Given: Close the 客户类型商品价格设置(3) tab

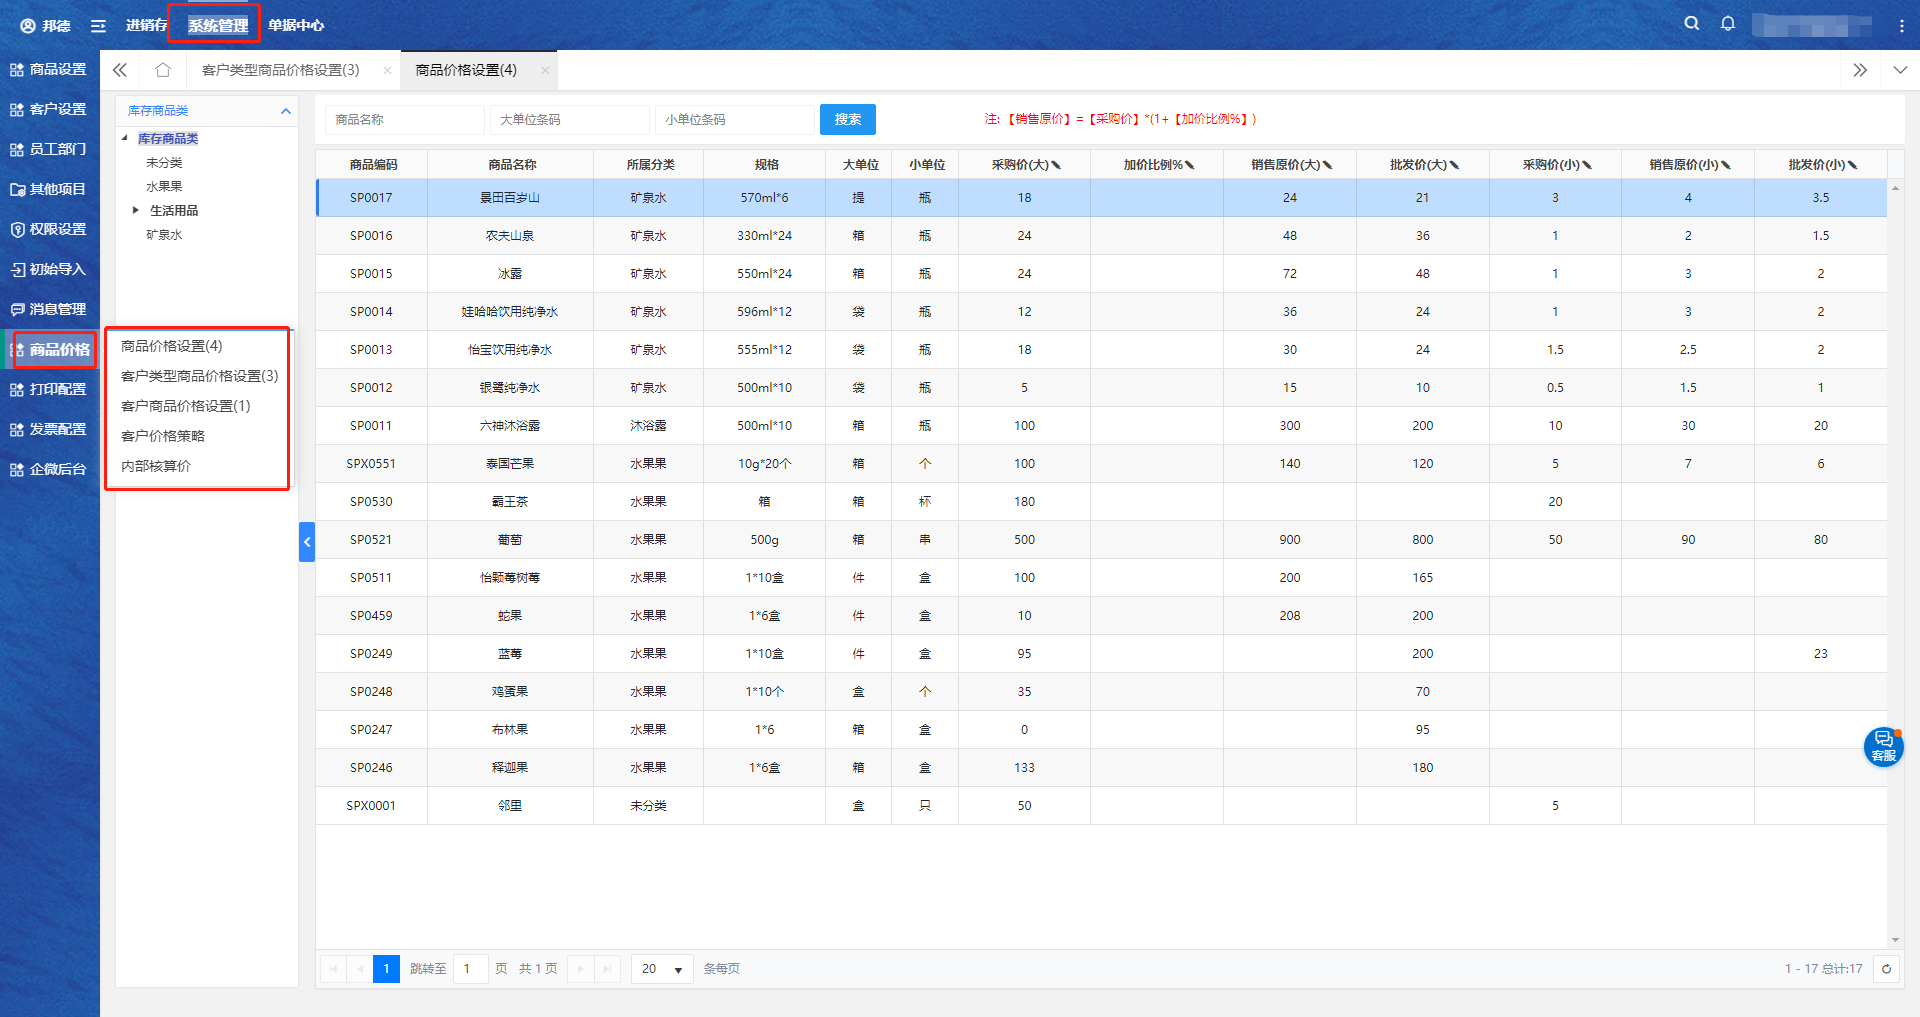Looking at the screenshot, I should [x=387, y=70].
